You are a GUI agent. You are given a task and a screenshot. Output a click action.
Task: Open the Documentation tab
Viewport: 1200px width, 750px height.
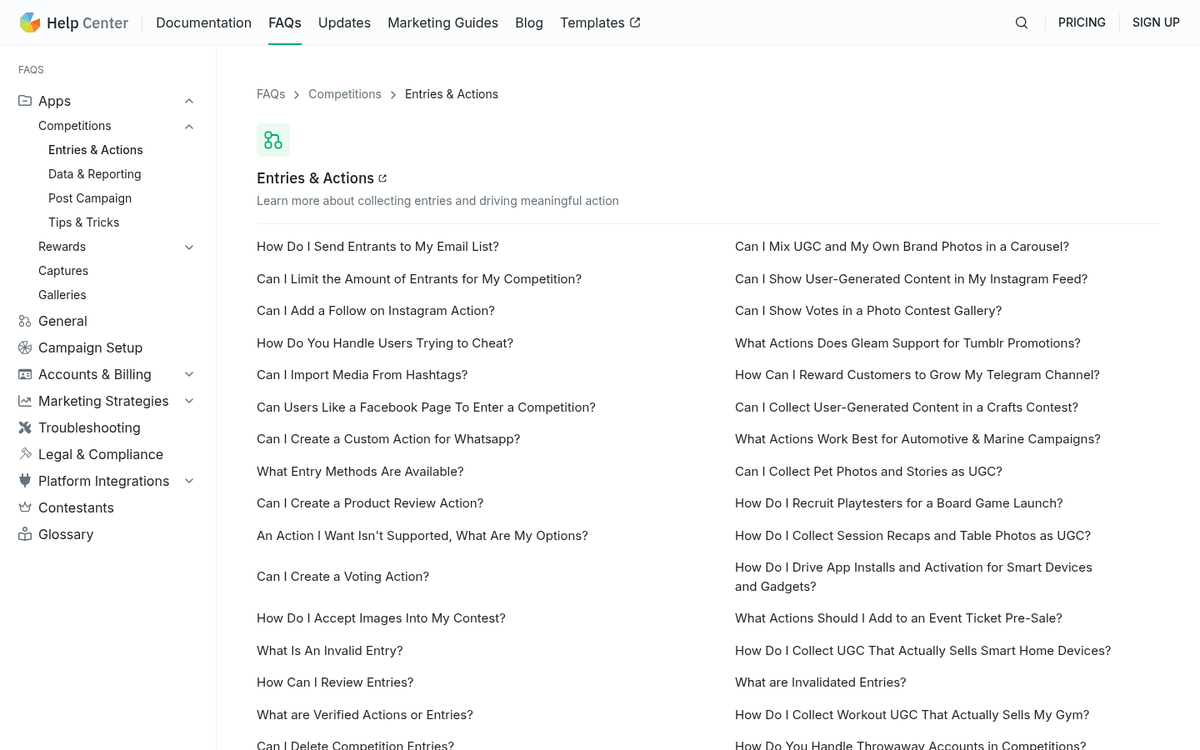coord(204,23)
